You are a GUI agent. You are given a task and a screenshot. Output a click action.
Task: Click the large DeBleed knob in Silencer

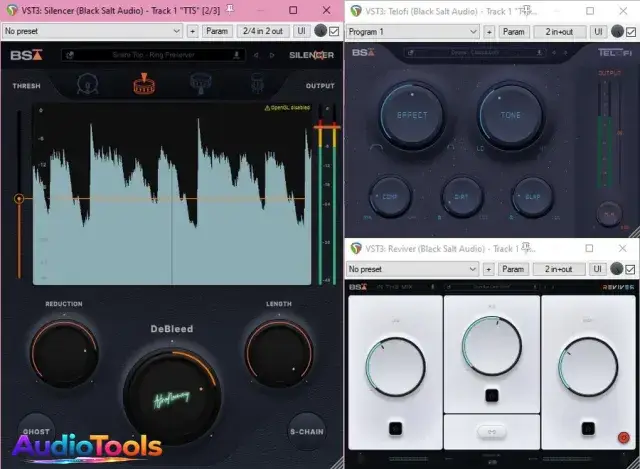[172, 396]
